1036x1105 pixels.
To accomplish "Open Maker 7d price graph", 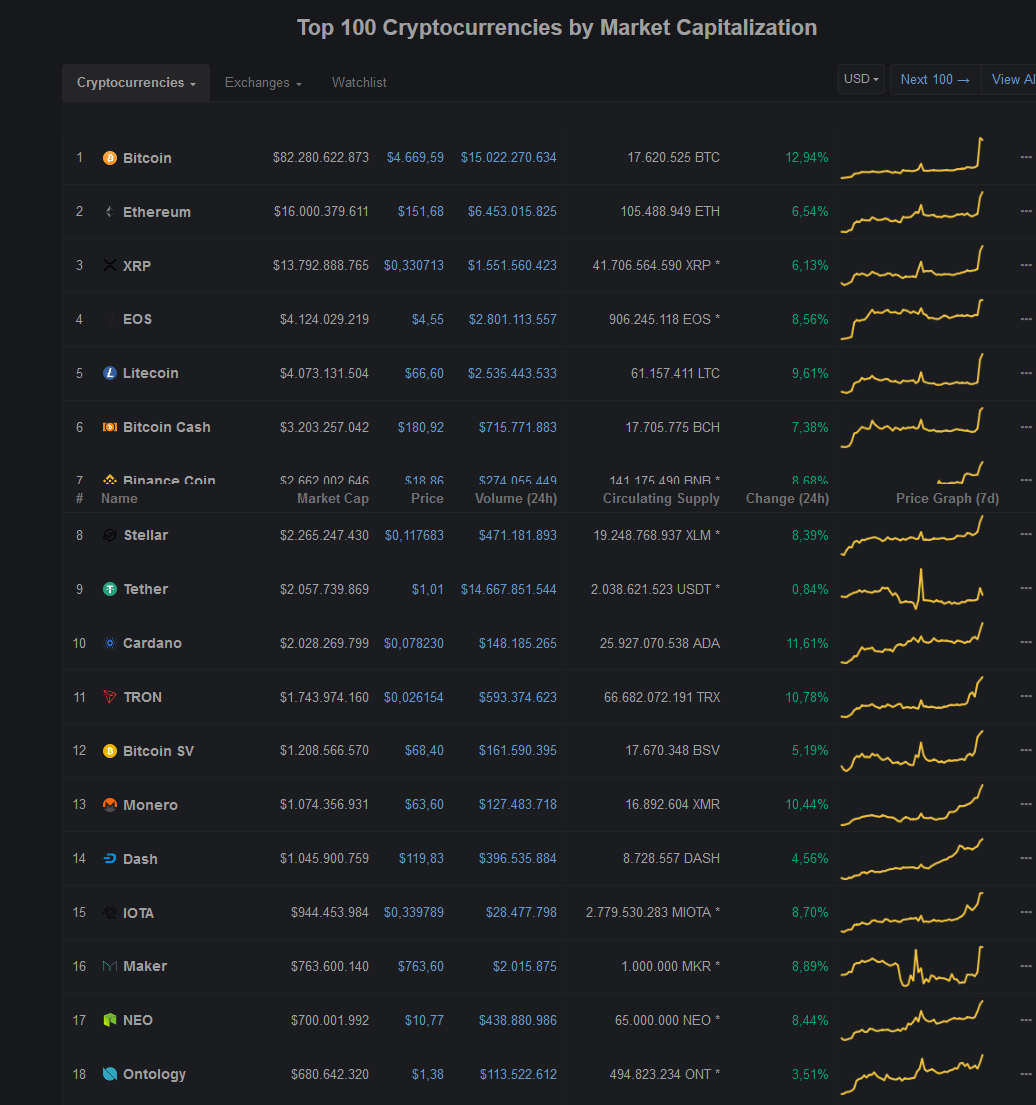I will (912, 966).
